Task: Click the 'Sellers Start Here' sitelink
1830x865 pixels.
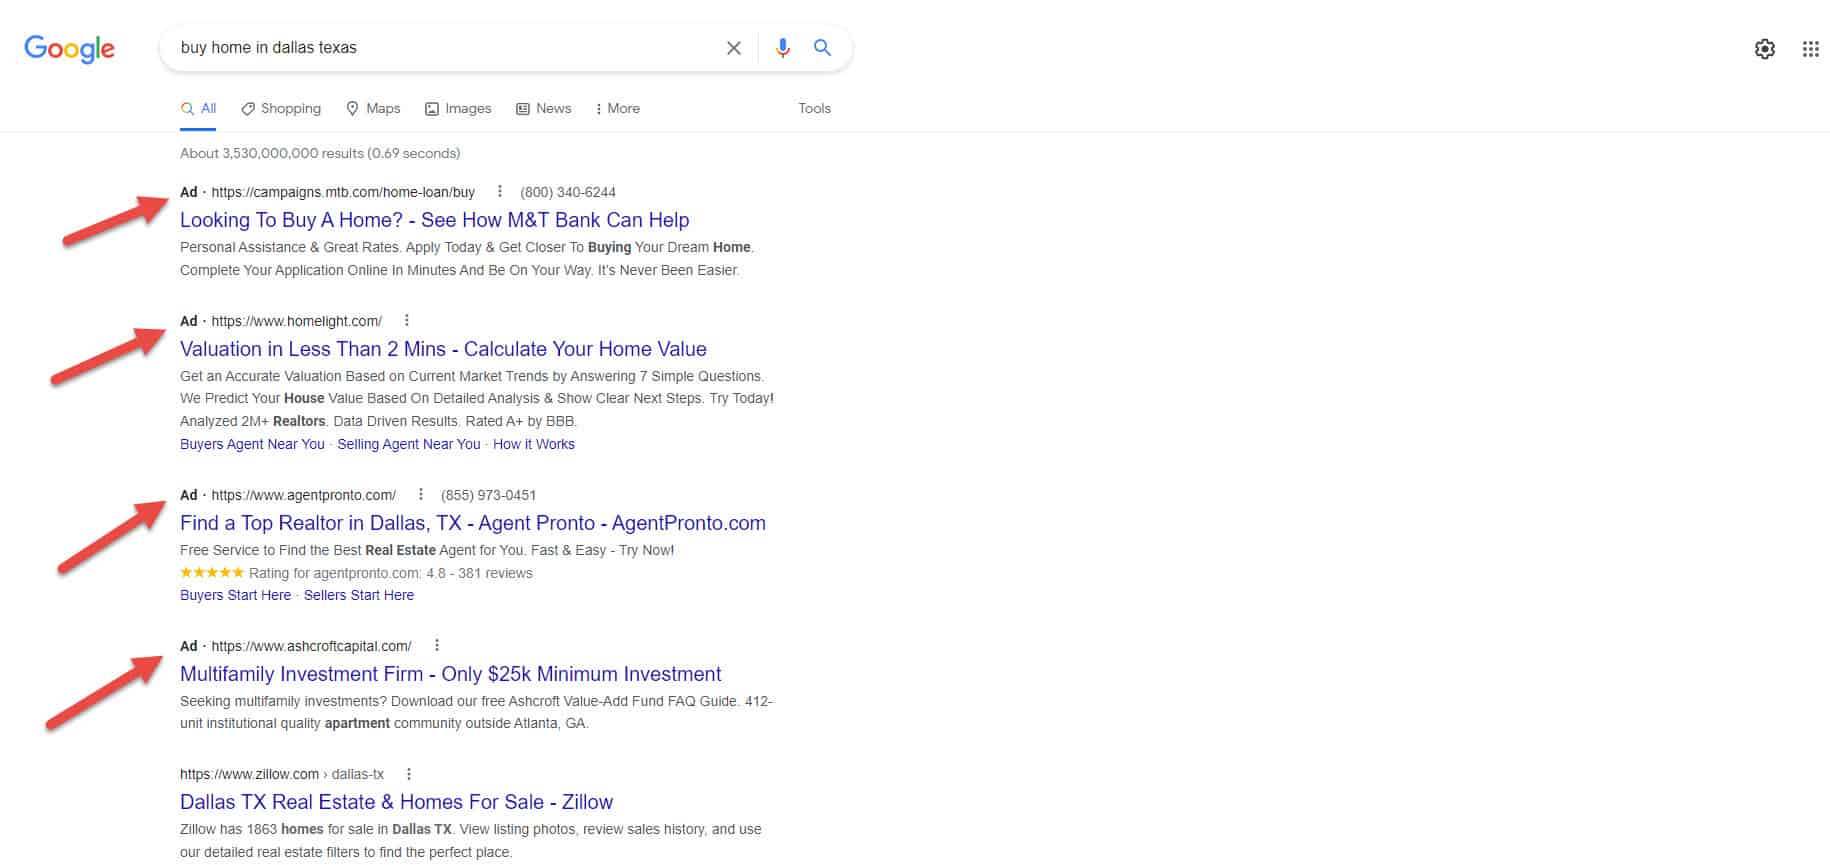Action: point(359,595)
